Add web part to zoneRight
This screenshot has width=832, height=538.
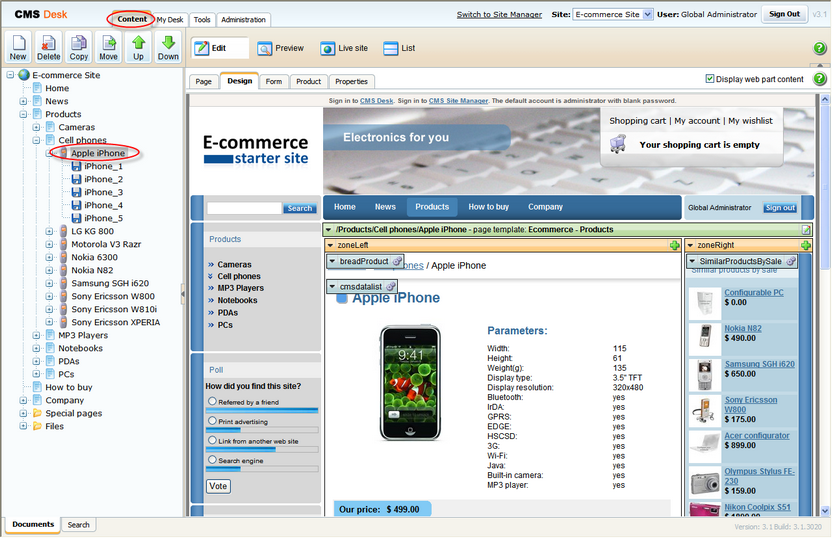coord(805,245)
